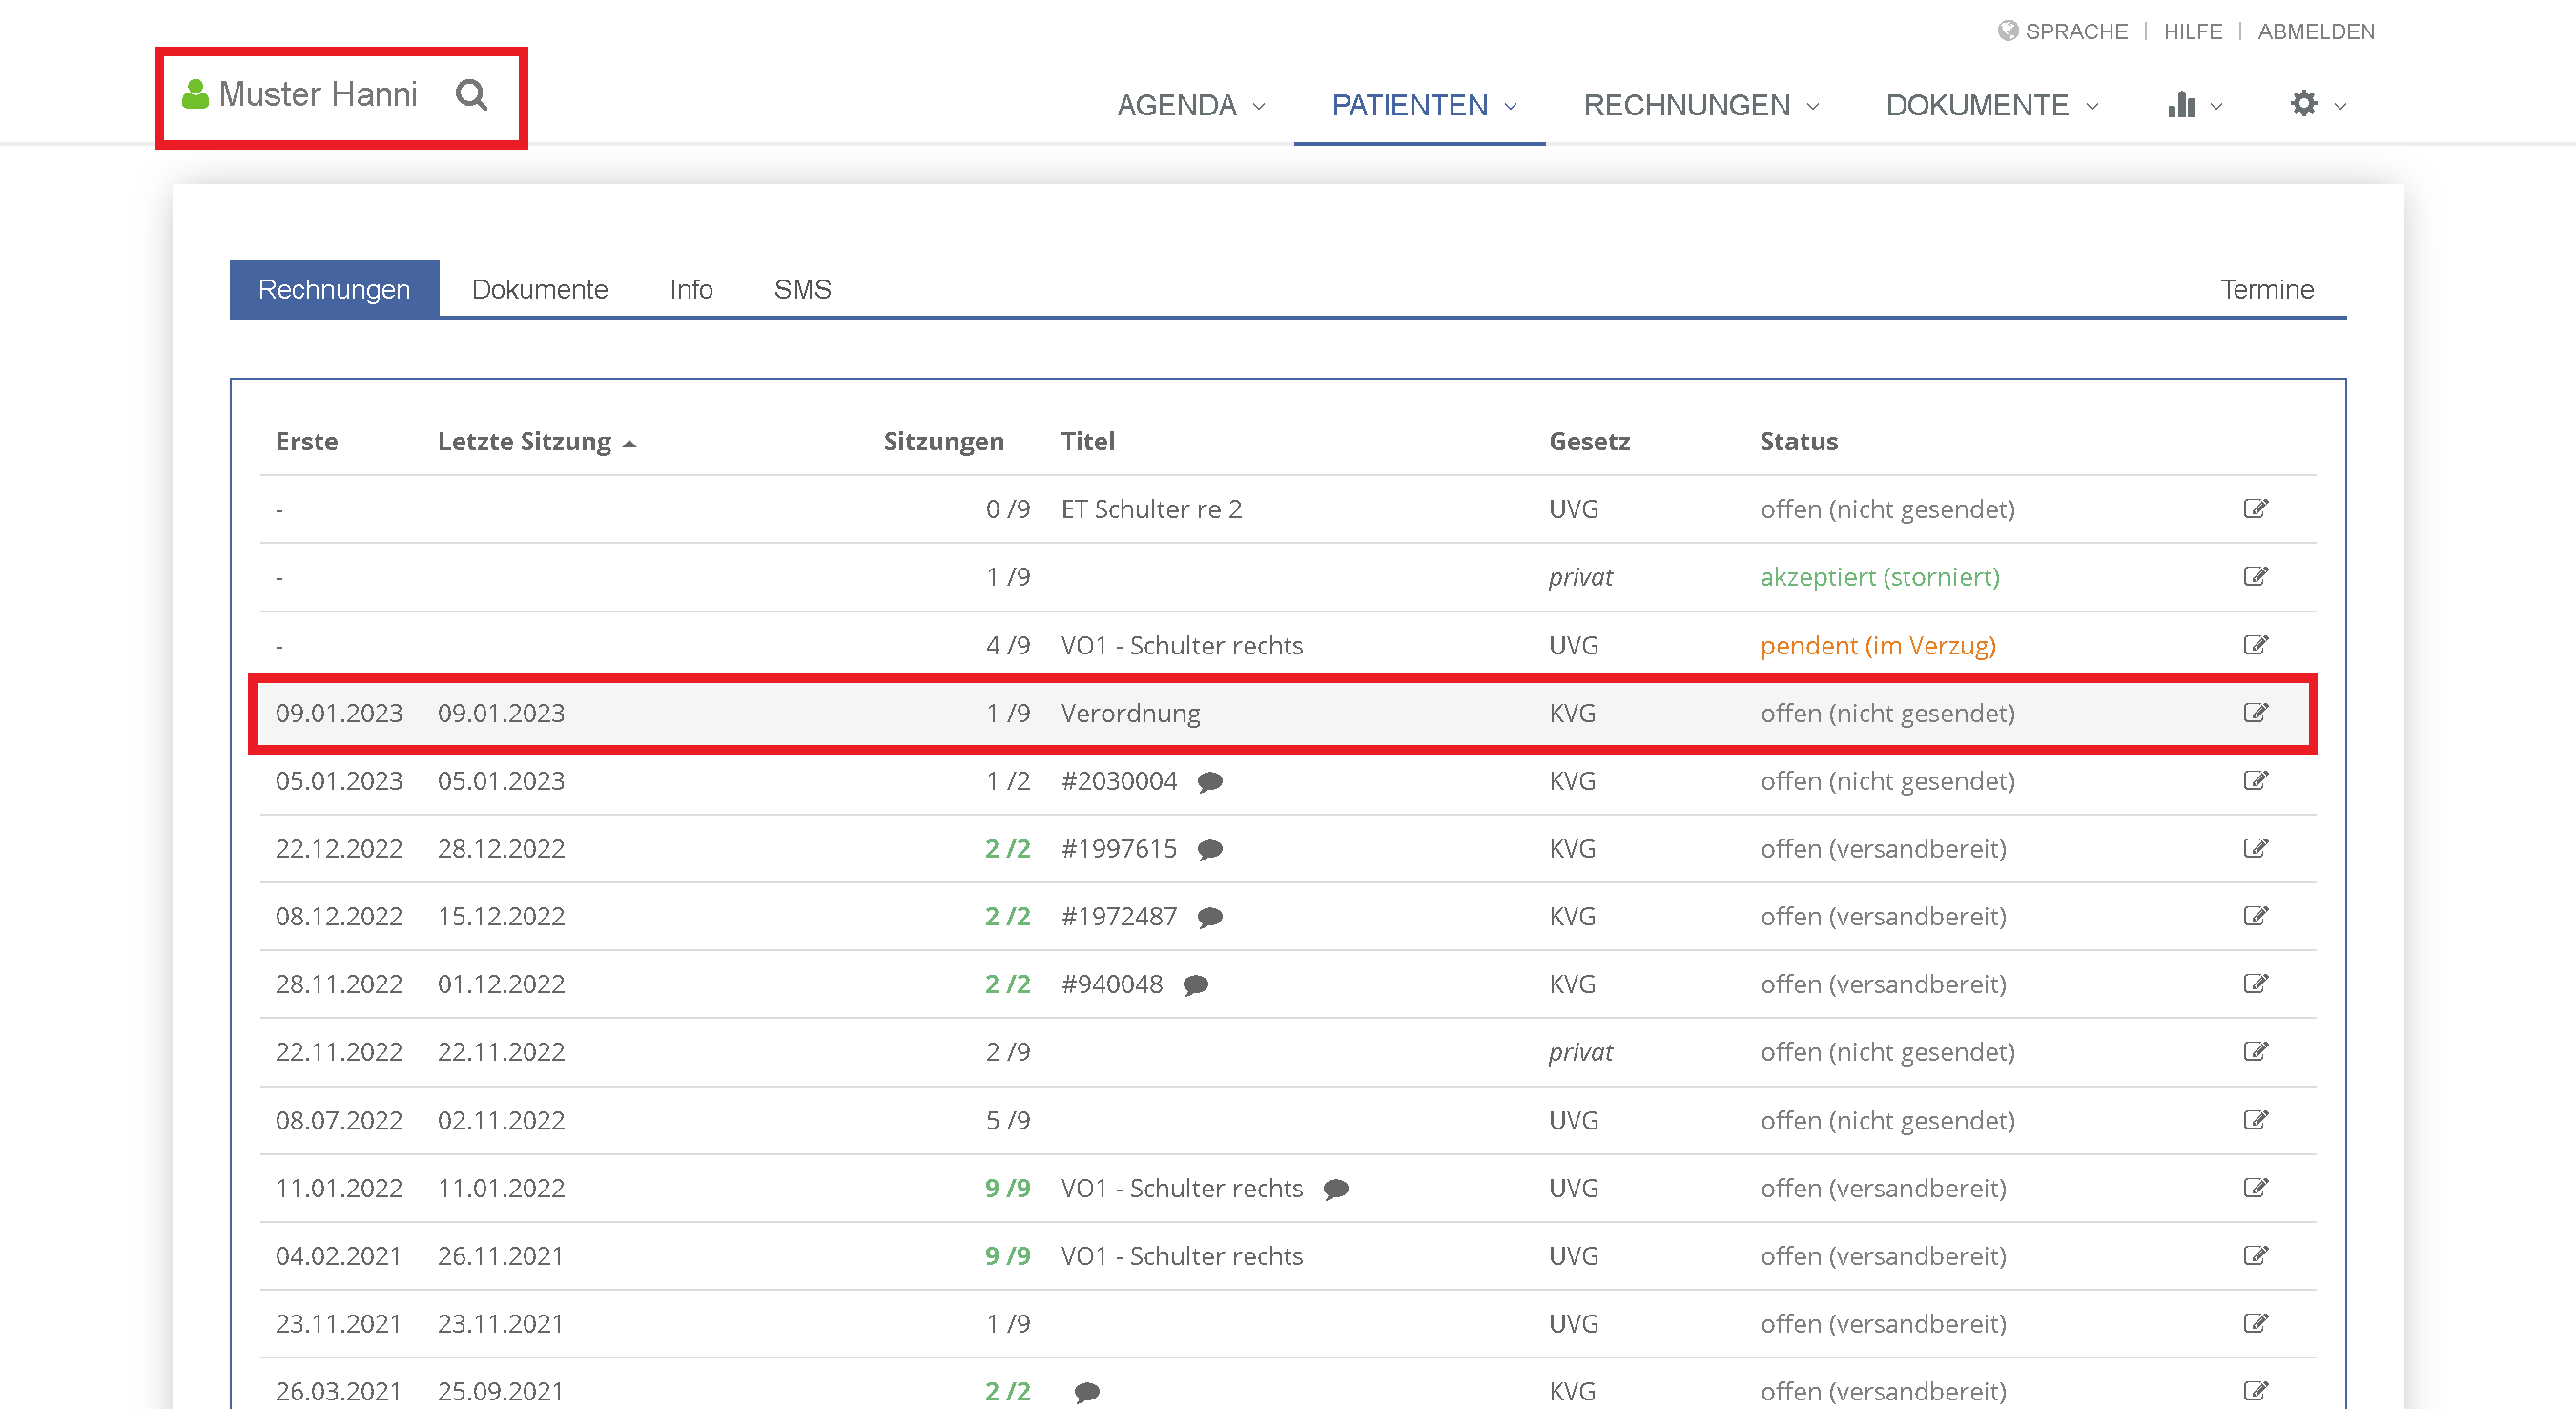Click the green patient icon beside Muster Hanni
The height and width of the screenshot is (1409, 2576).
coord(195,94)
